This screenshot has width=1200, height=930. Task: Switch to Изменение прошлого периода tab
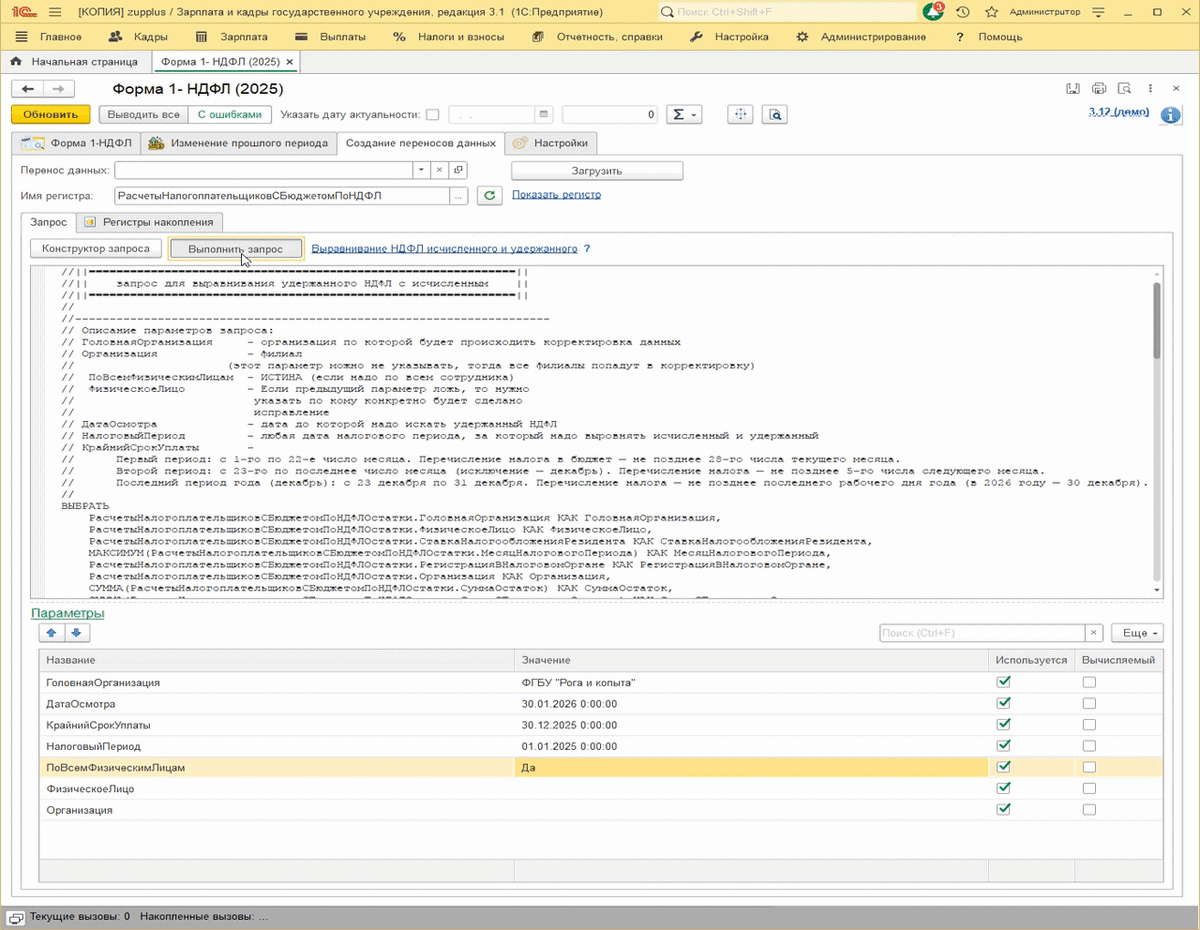(x=238, y=143)
